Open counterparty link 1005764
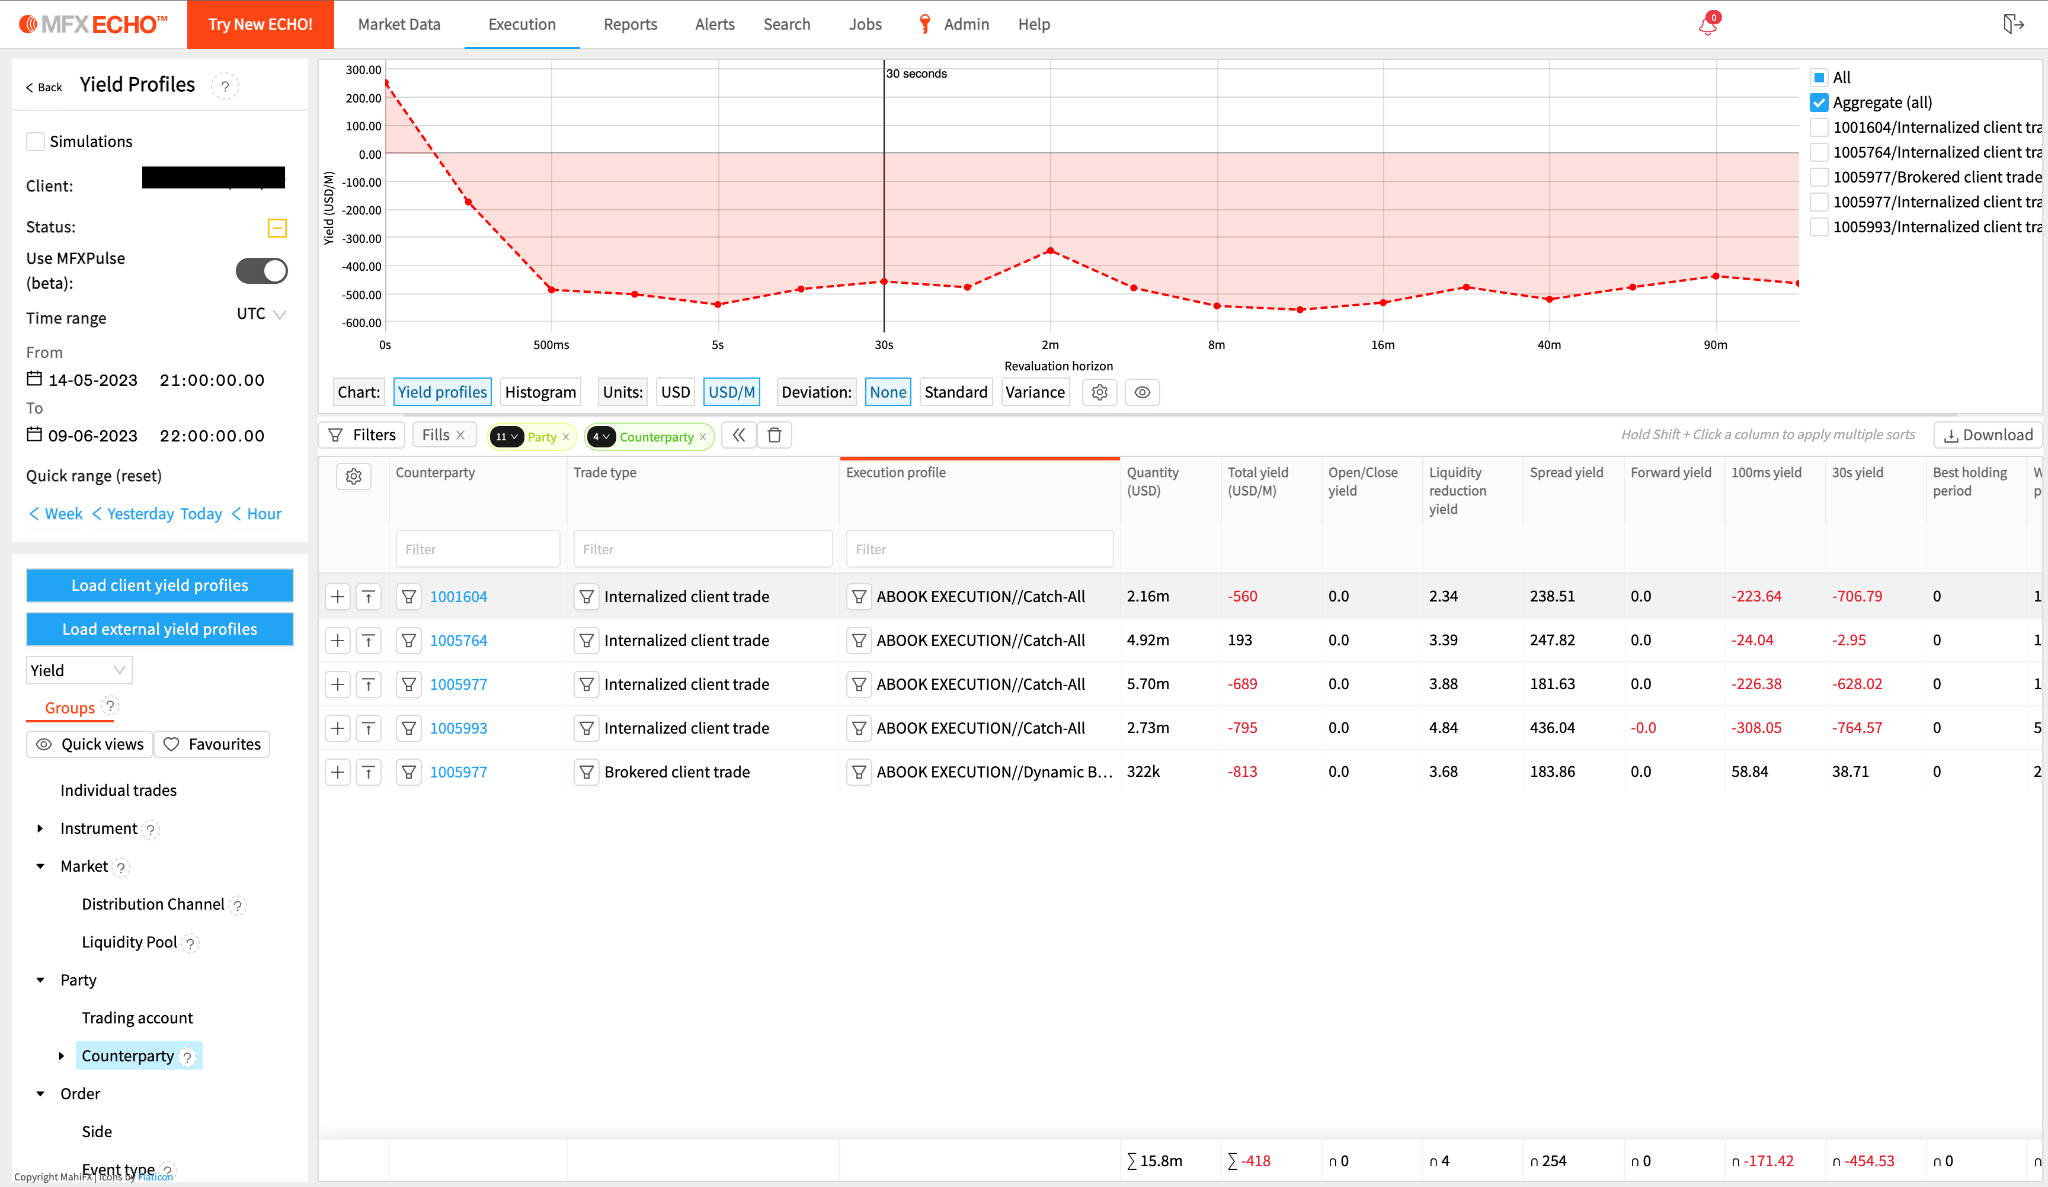Image resolution: width=2048 pixels, height=1187 pixels. pos(458,641)
